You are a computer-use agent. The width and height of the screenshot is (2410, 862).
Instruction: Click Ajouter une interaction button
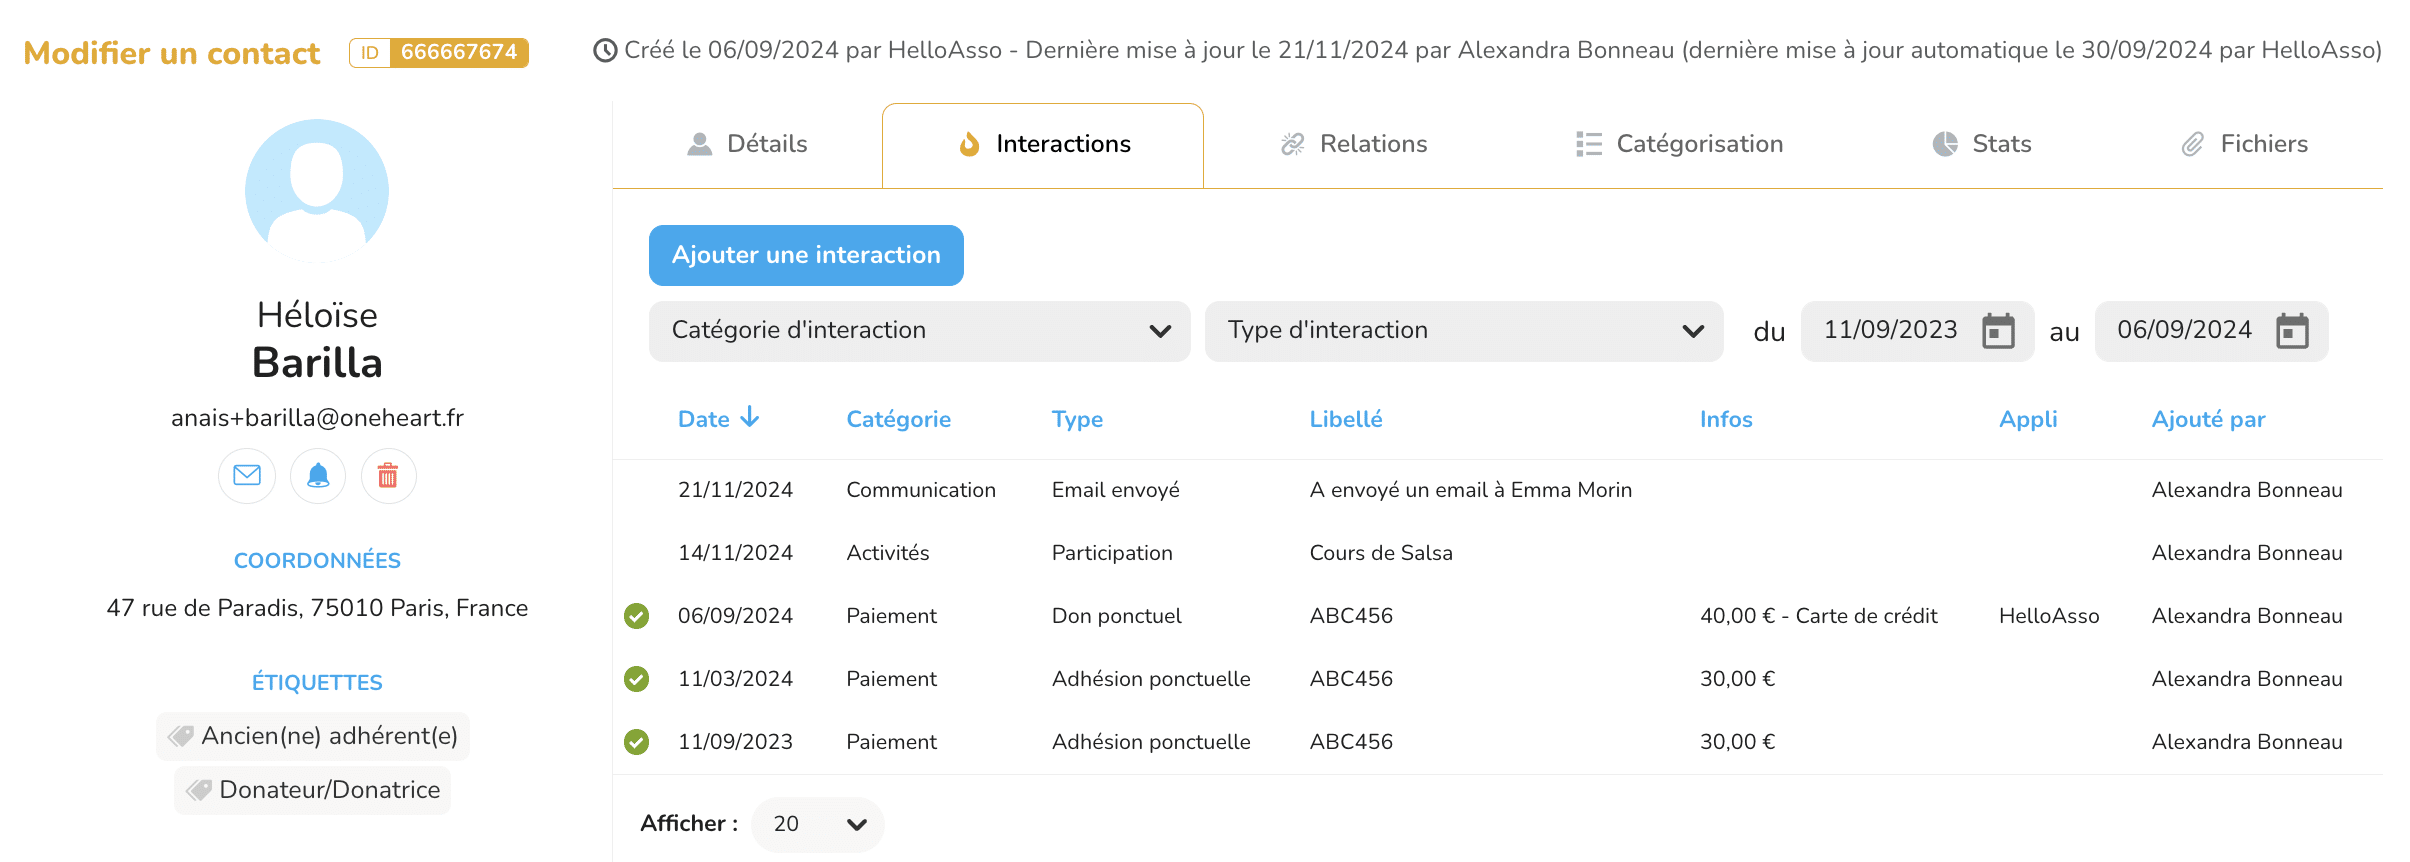pyautogui.click(x=806, y=255)
